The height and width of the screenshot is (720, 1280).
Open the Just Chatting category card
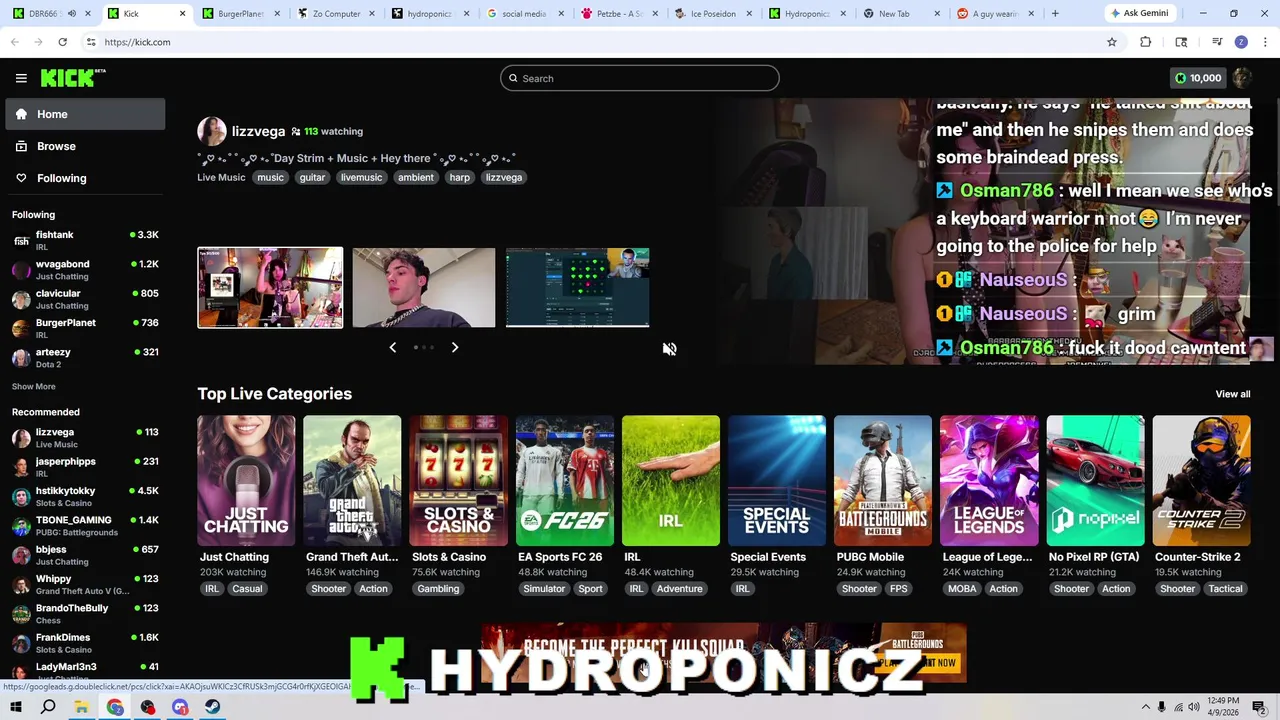click(x=246, y=481)
